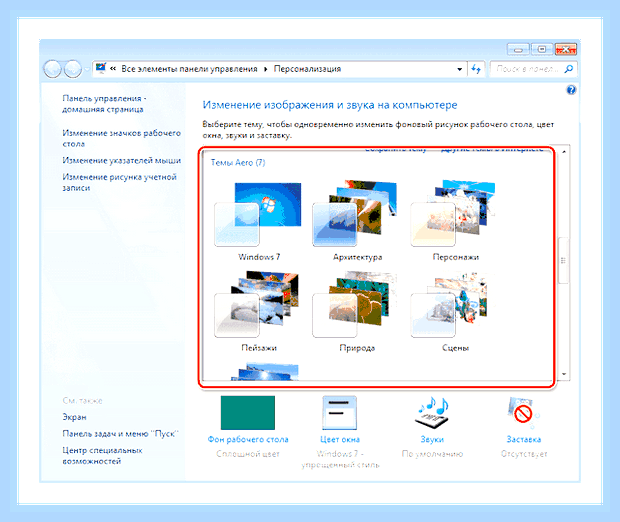Click the refresh icon beside address bar
The image size is (620, 522).
pyautogui.click(x=476, y=69)
